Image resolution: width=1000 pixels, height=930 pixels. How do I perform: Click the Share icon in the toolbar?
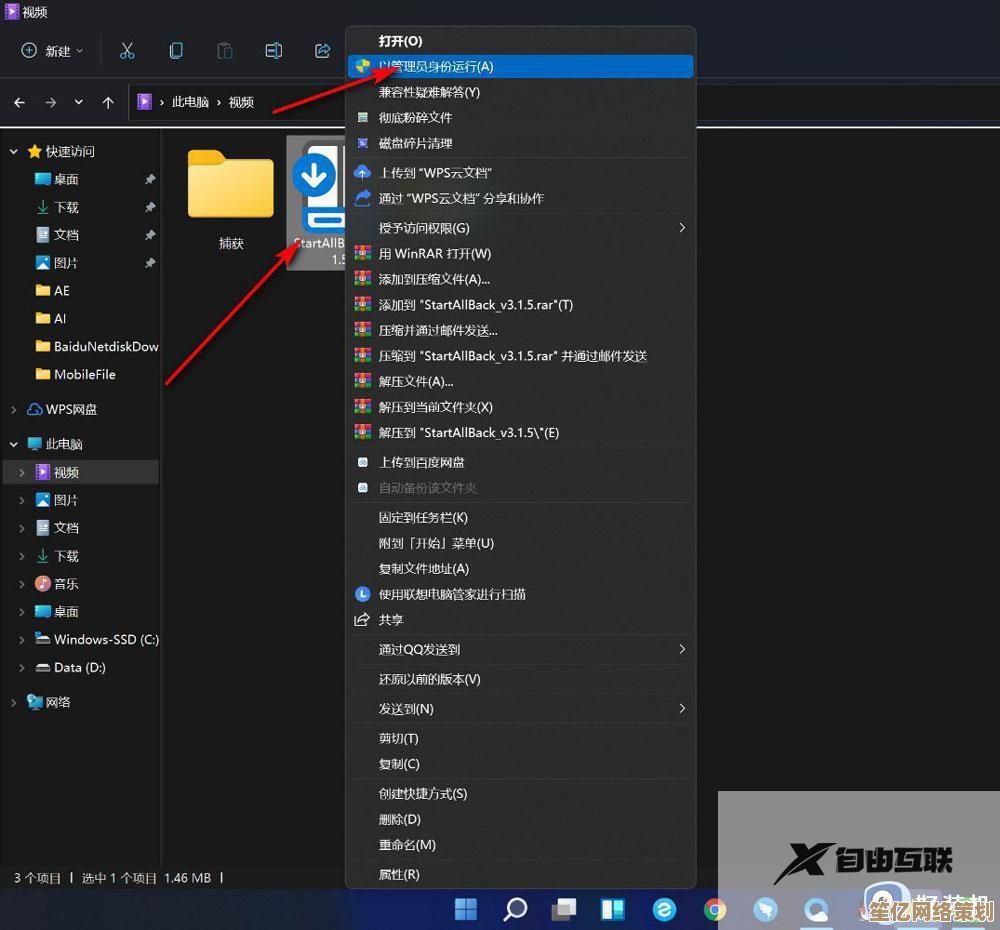pyautogui.click(x=322, y=50)
